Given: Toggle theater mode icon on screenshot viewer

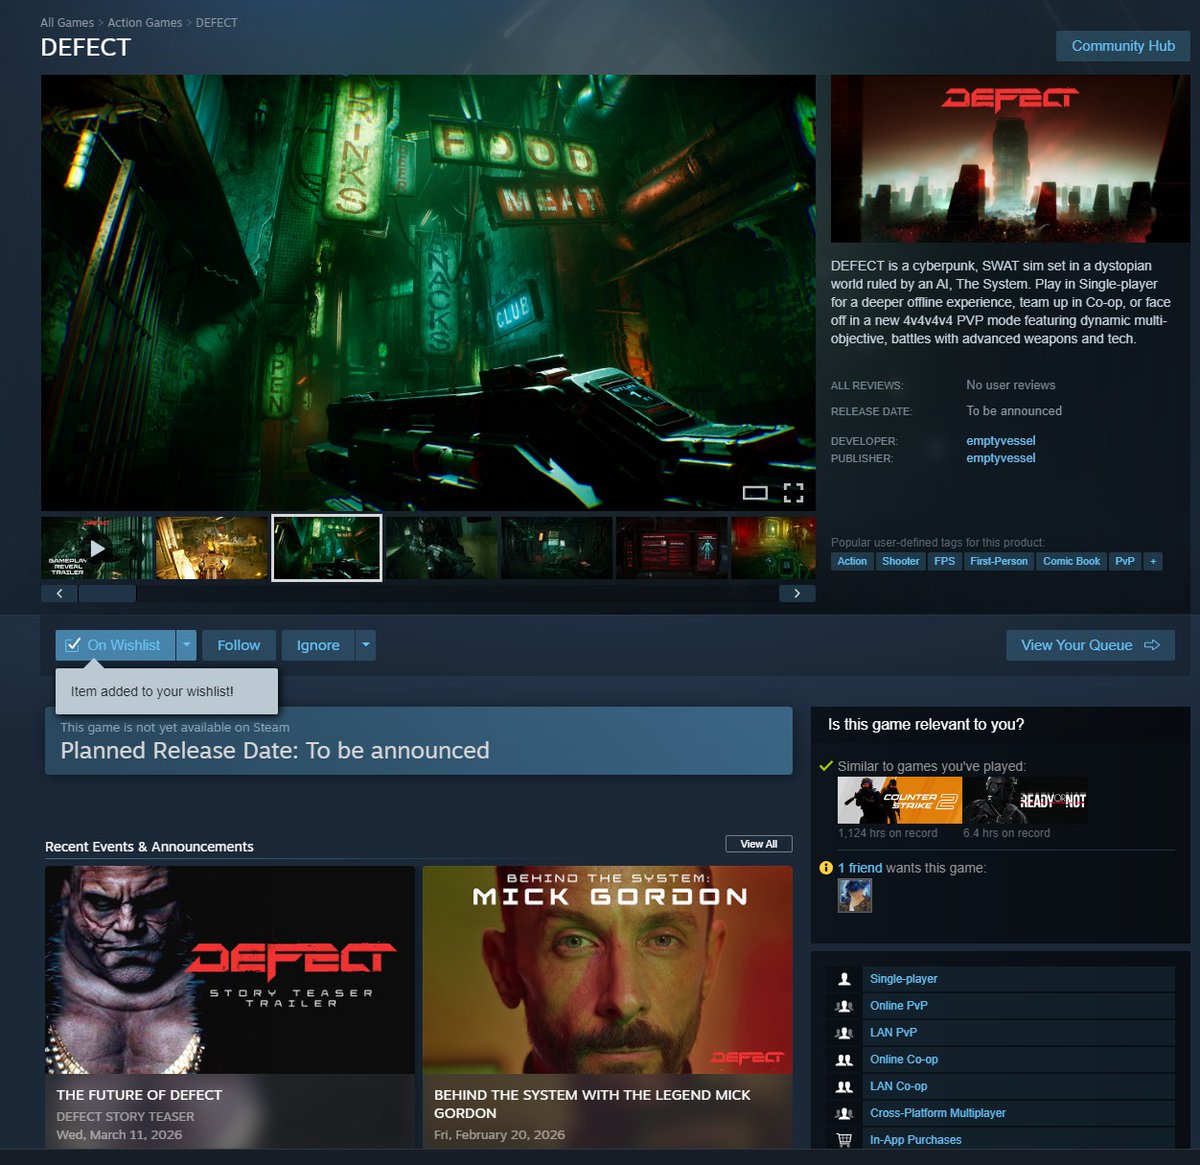Looking at the screenshot, I should 755,492.
